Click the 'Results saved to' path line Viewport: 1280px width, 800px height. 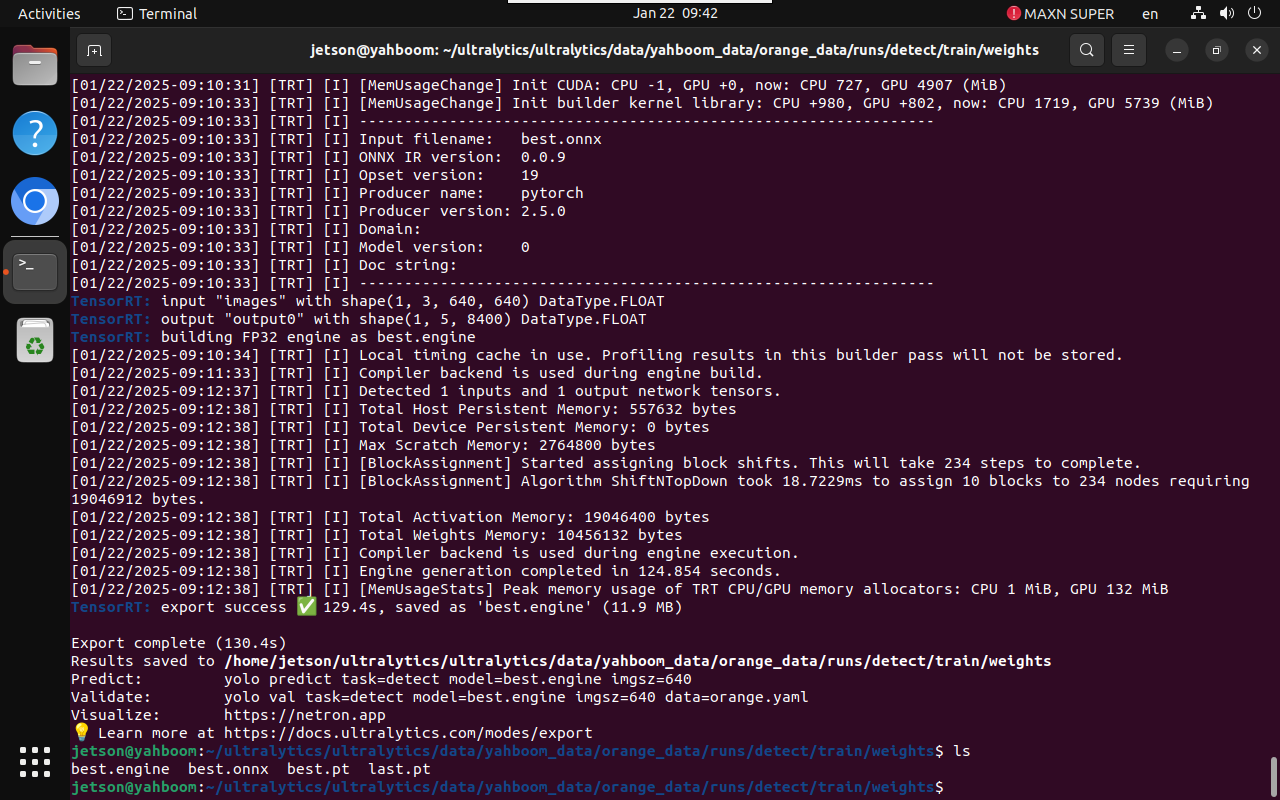coord(561,661)
